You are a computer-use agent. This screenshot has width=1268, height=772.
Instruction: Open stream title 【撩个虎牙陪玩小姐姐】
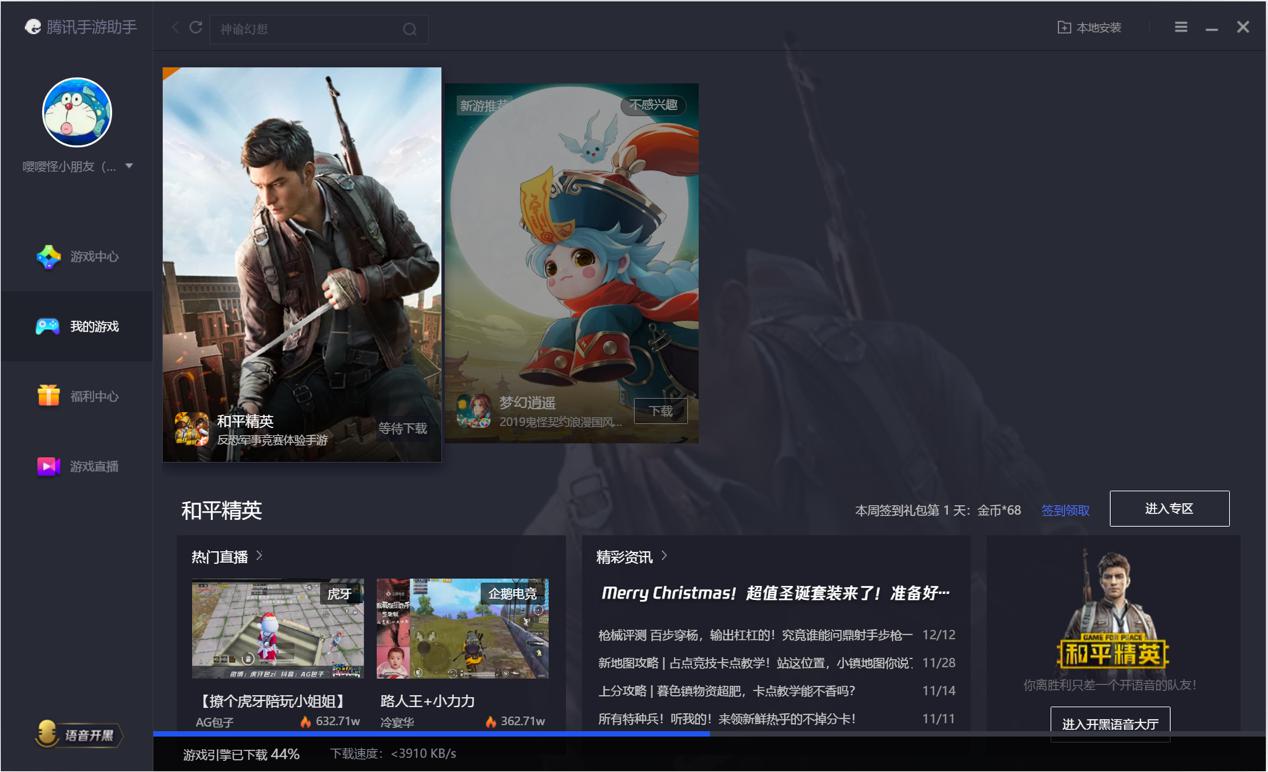[x=271, y=701]
